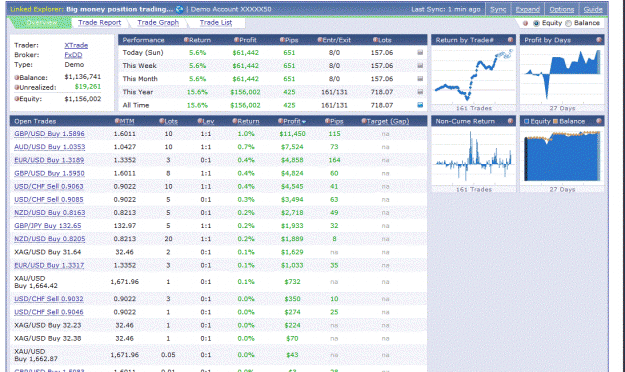Click the info dot in Equity/Balance chart panel
Screen dimensions: 625x372
599,121
